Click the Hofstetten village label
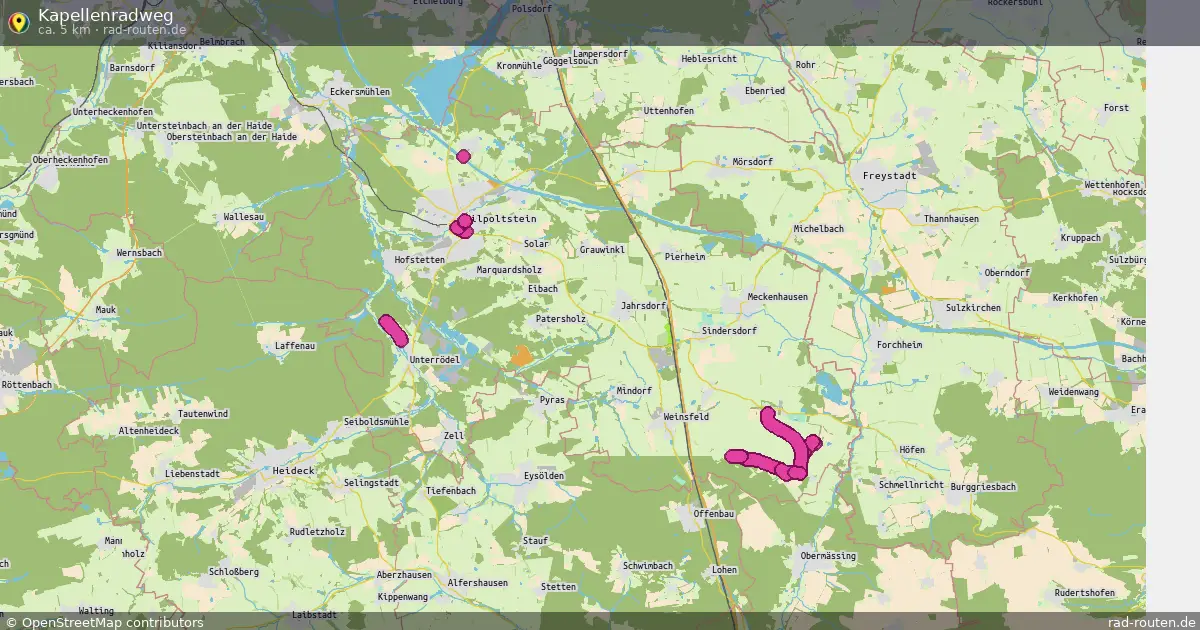The height and width of the screenshot is (630, 1200). click(419, 259)
